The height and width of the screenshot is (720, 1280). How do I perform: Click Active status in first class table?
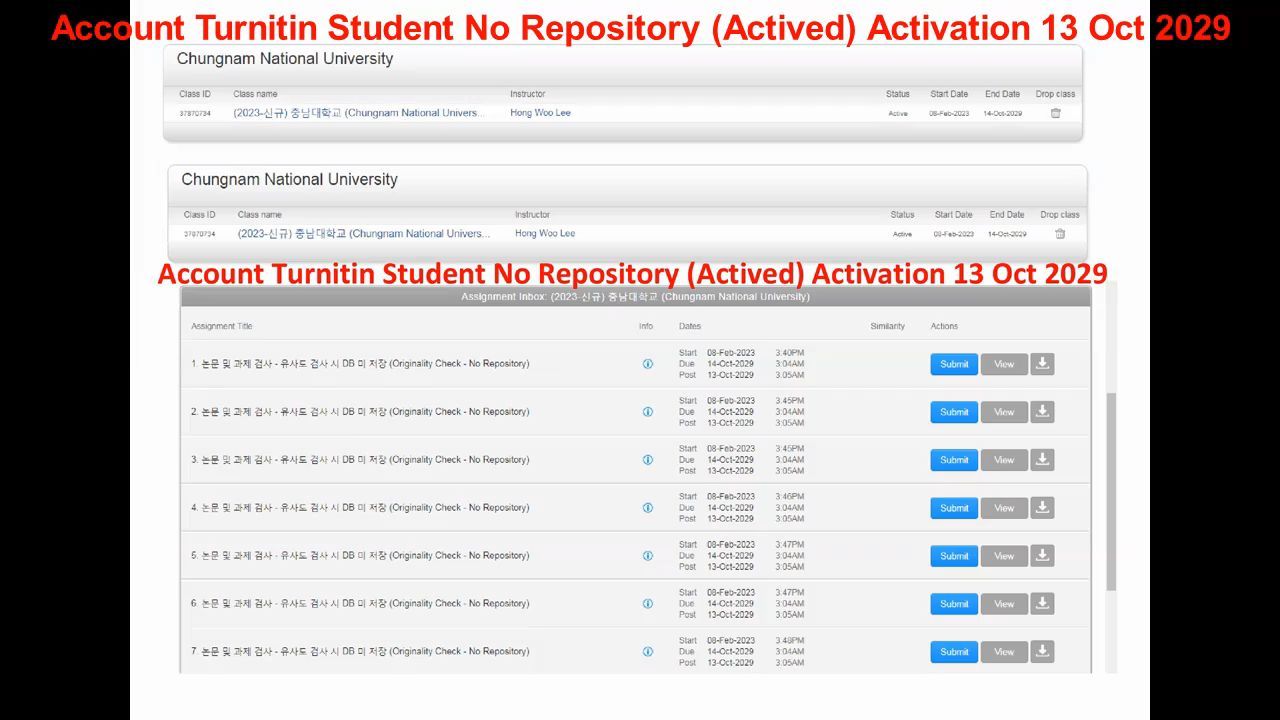pyautogui.click(x=898, y=114)
